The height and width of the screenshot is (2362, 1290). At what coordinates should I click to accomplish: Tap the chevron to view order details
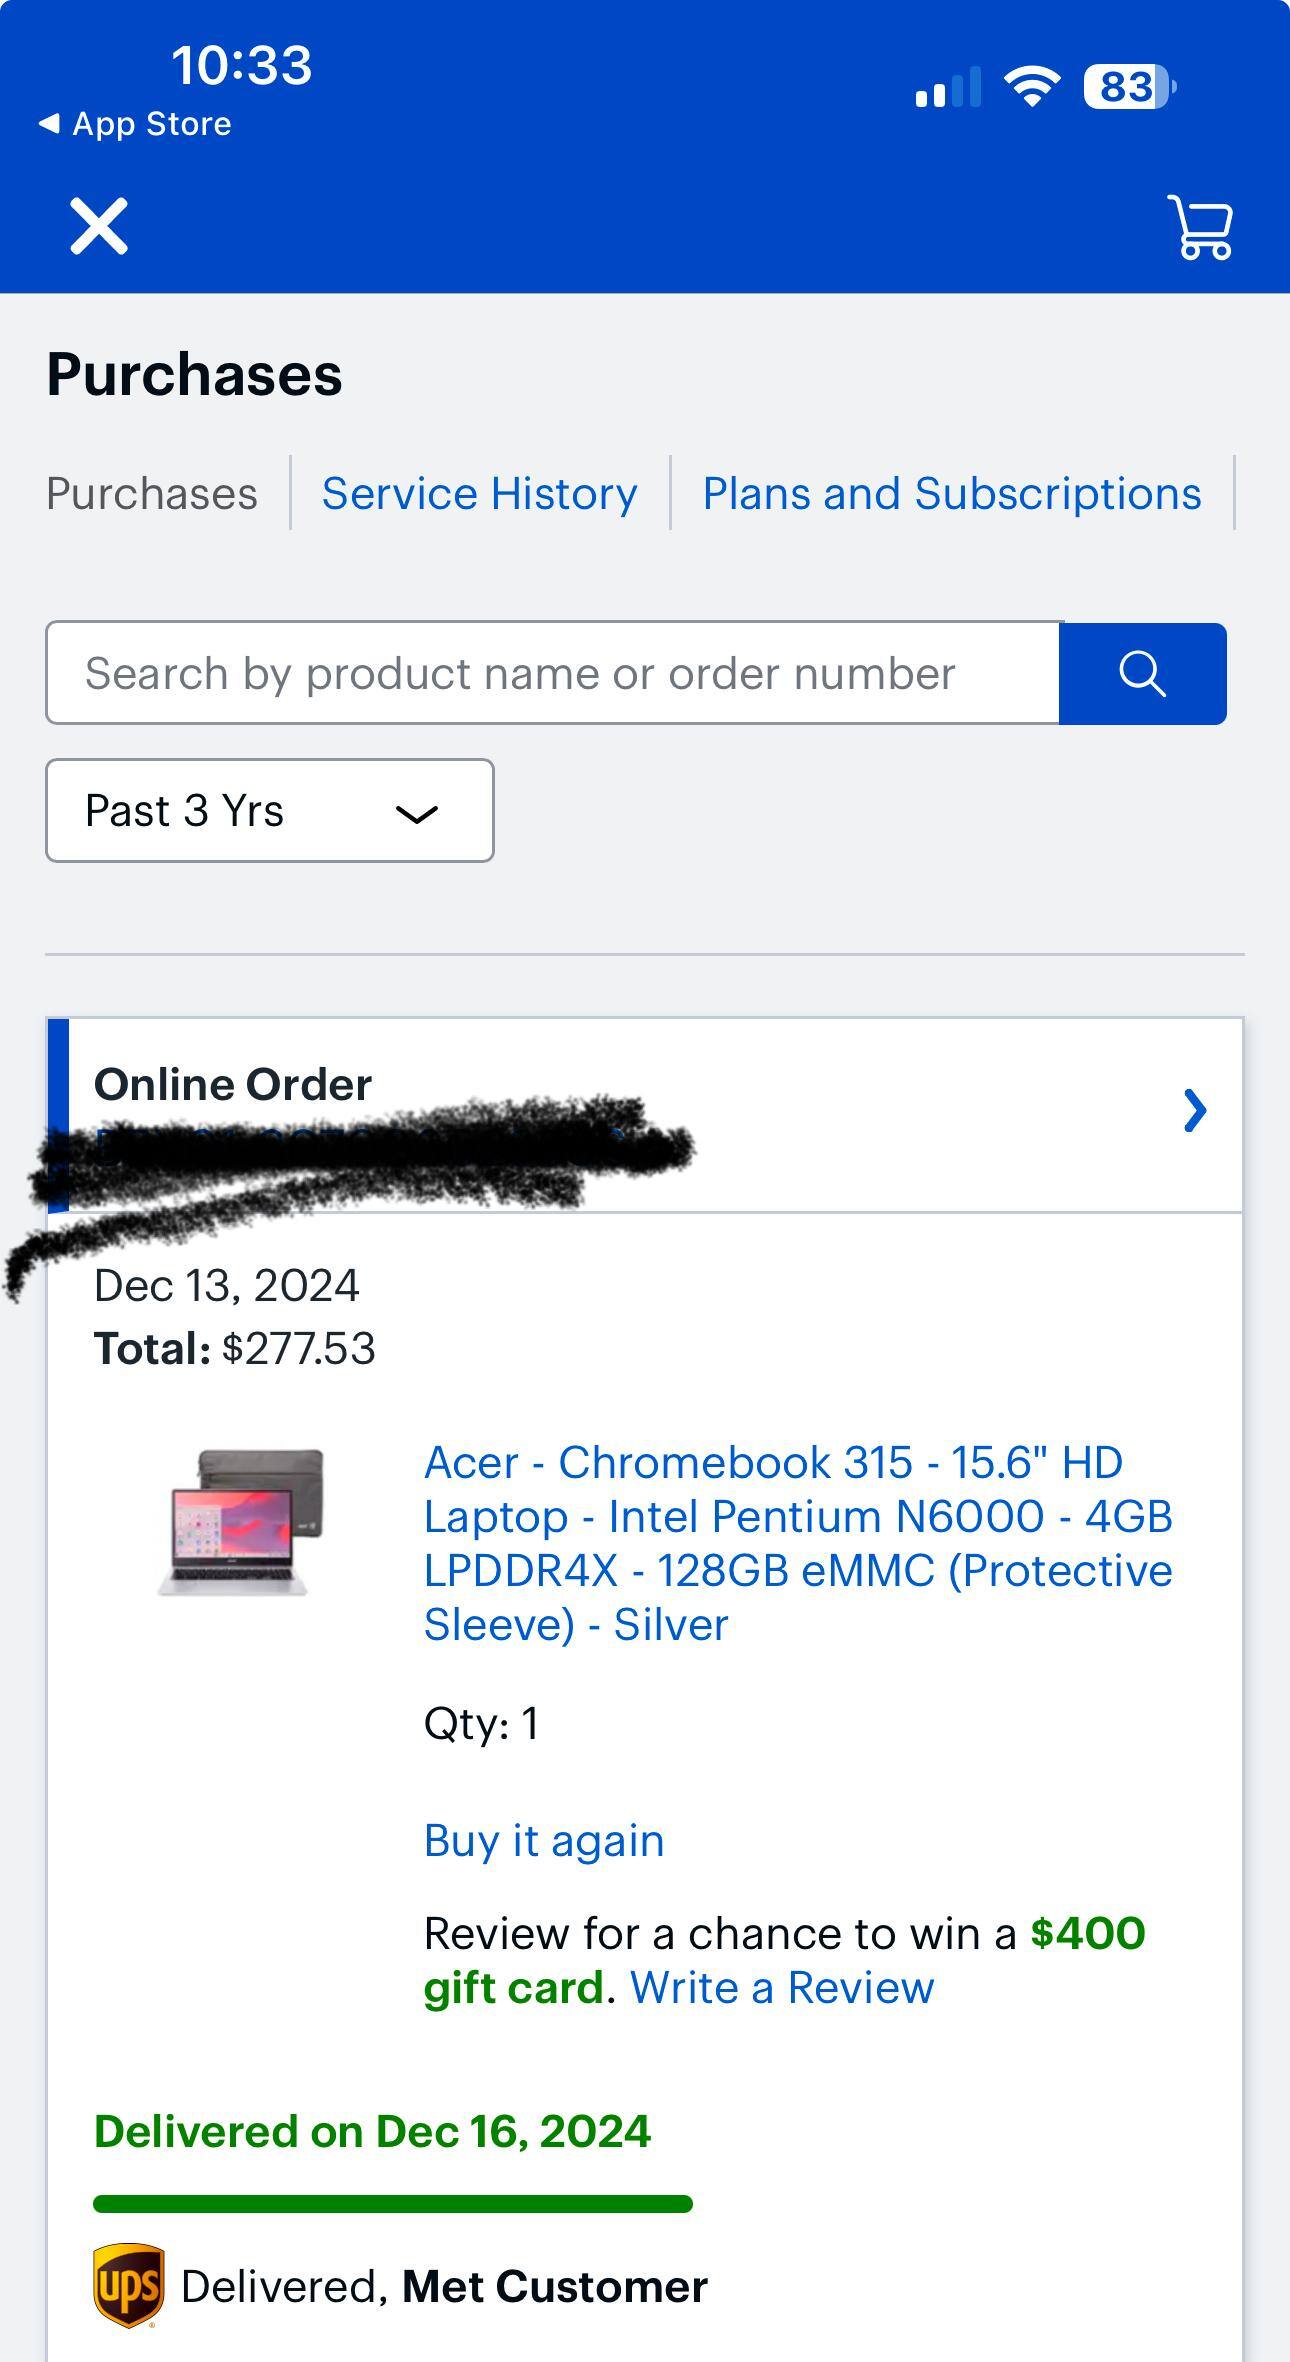point(1194,1111)
